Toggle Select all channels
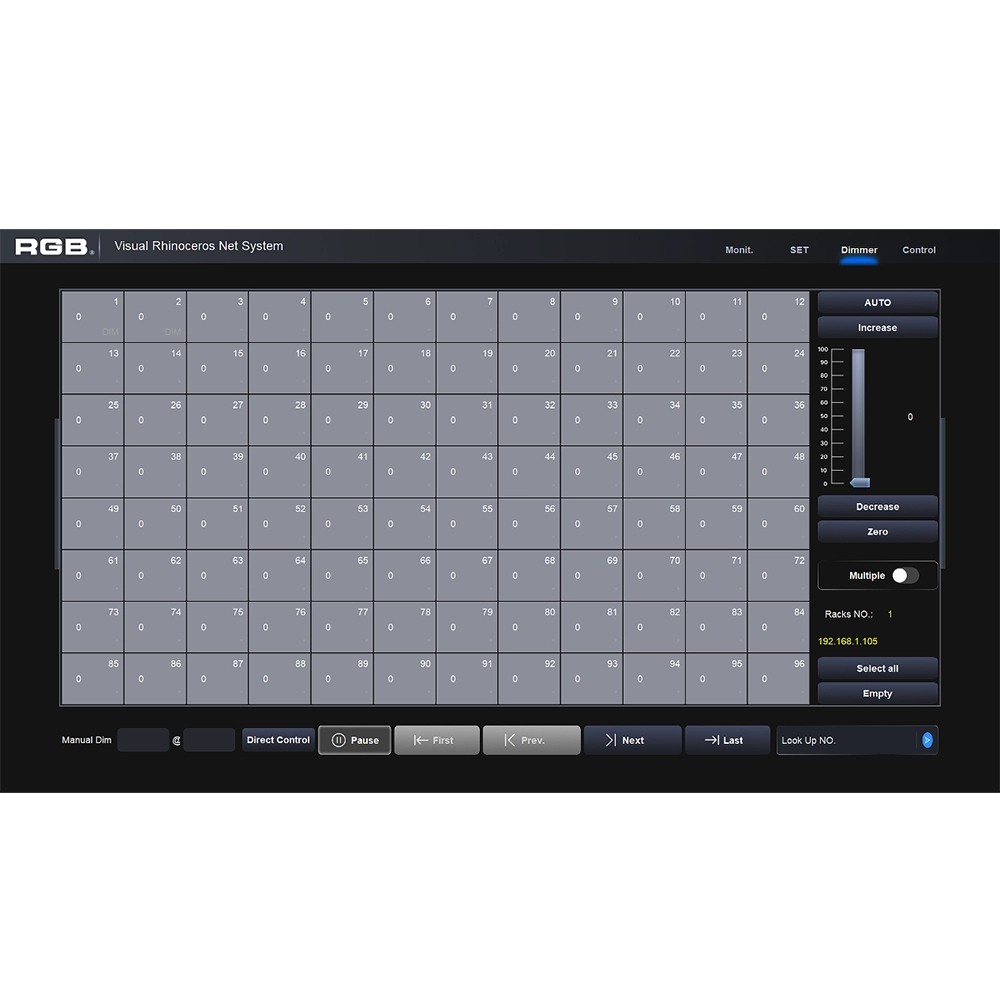The height and width of the screenshot is (1000, 1000). pyautogui.click(x=877, y=667)
